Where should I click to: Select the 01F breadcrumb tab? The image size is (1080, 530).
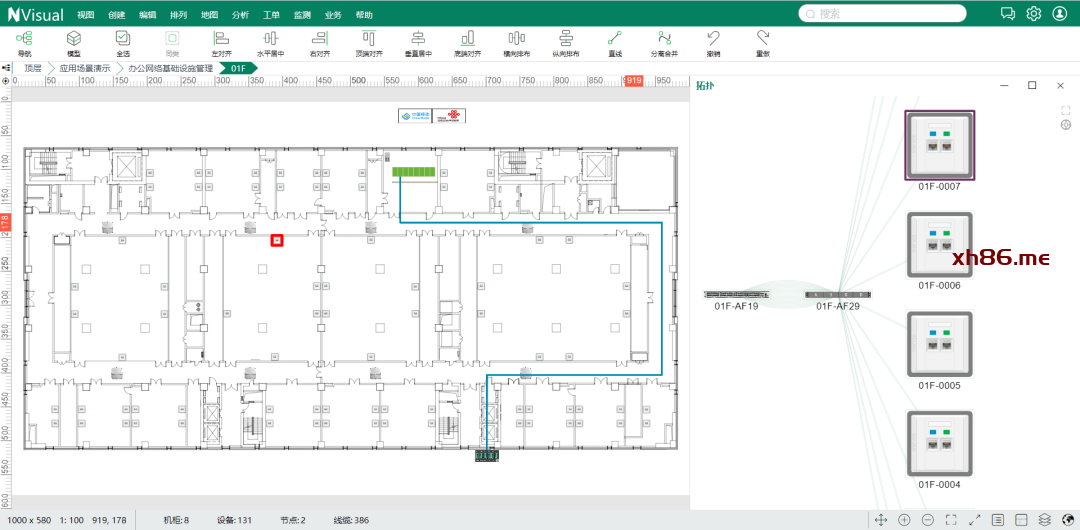(x=238, y=68)
